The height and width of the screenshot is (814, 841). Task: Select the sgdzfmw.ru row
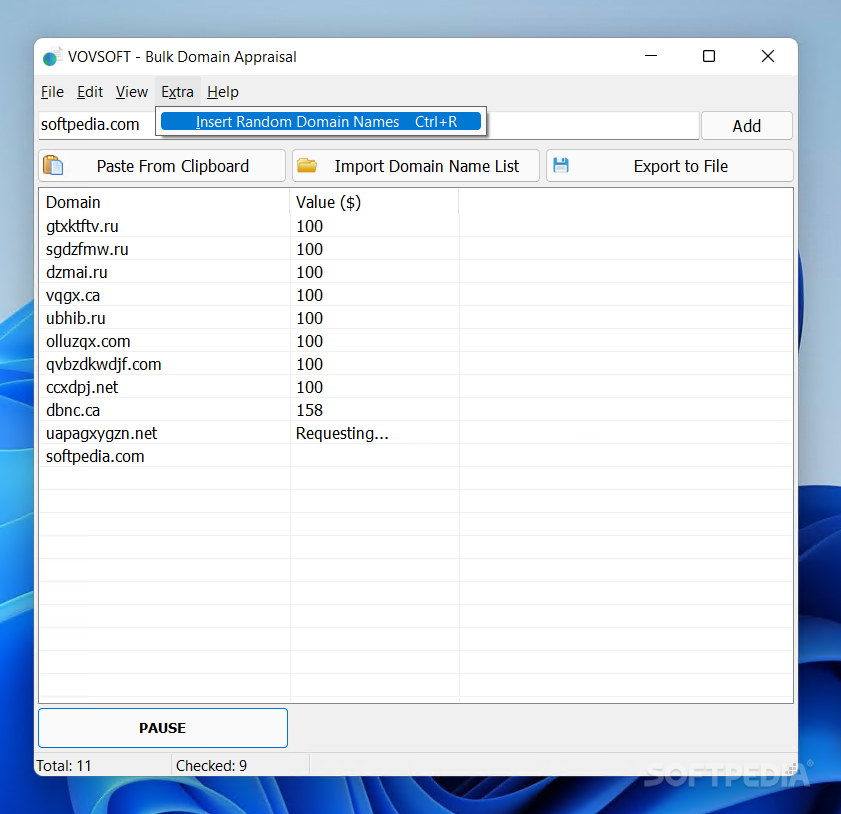click(x=416, y=249)
